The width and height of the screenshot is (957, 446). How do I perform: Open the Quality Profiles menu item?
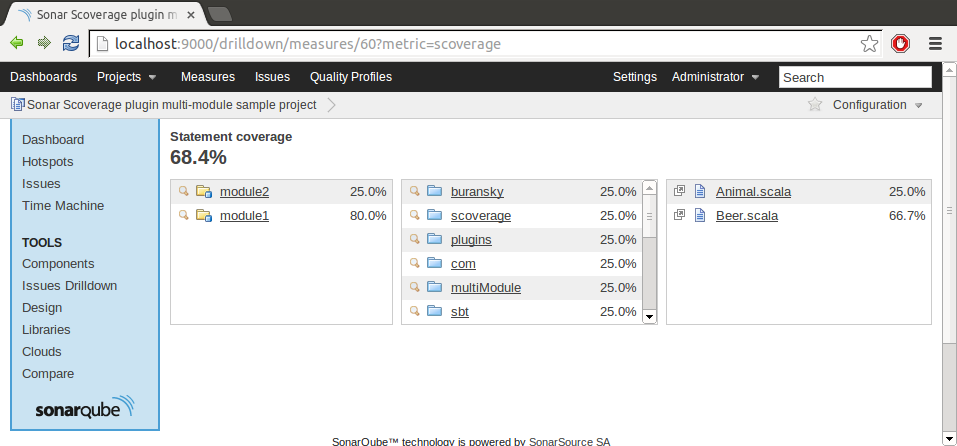click(351, 77)
